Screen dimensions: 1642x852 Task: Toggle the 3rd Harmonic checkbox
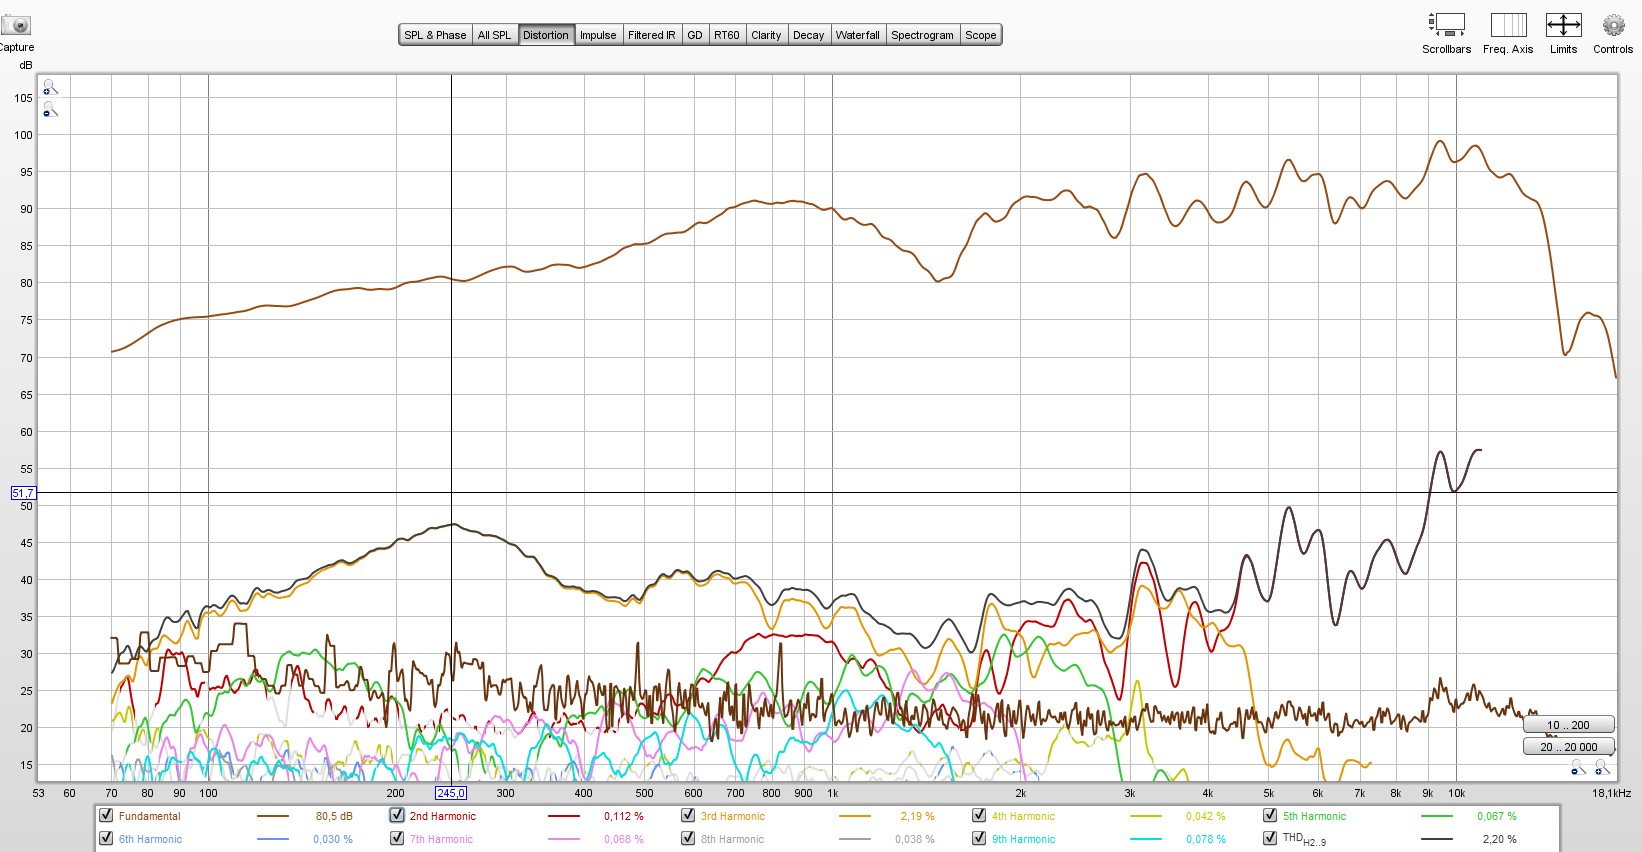688,815
